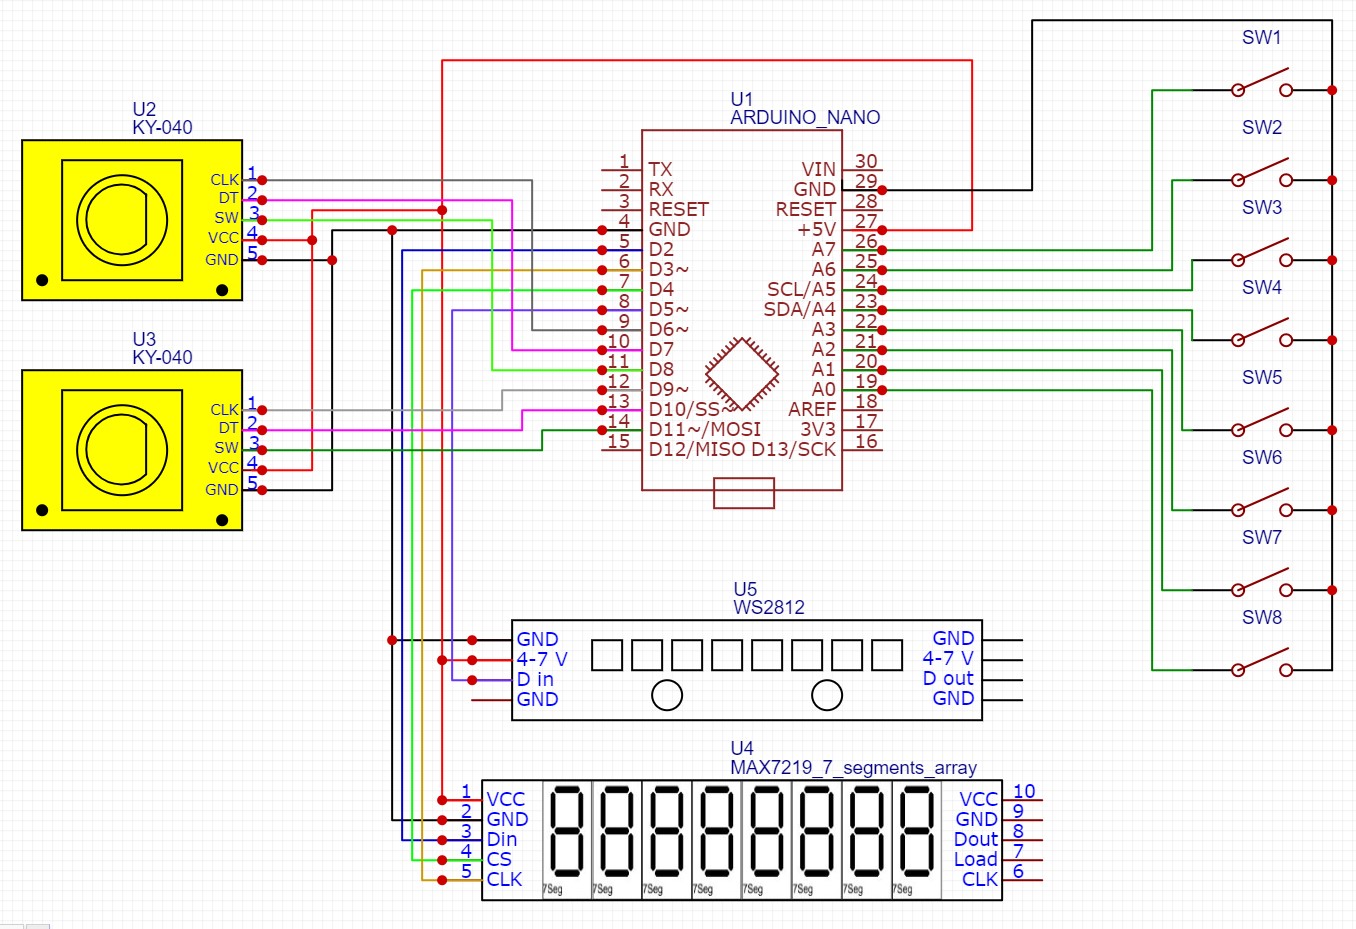The height and width of the screenshot is (929, 1356).
Task: Select the SW6 switch symbol
Action: (1262, 504)
